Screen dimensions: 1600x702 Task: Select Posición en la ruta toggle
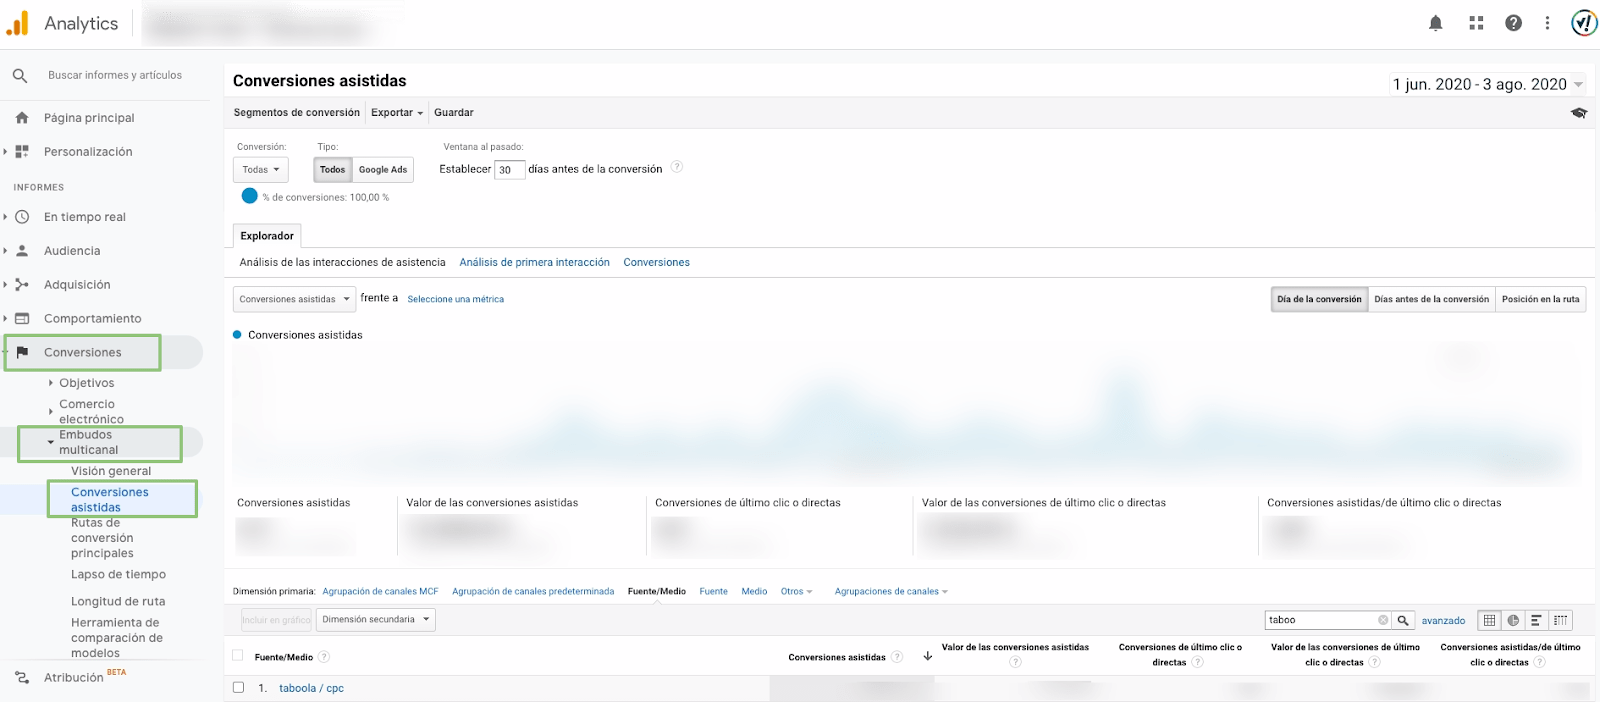click(1540, 299)
